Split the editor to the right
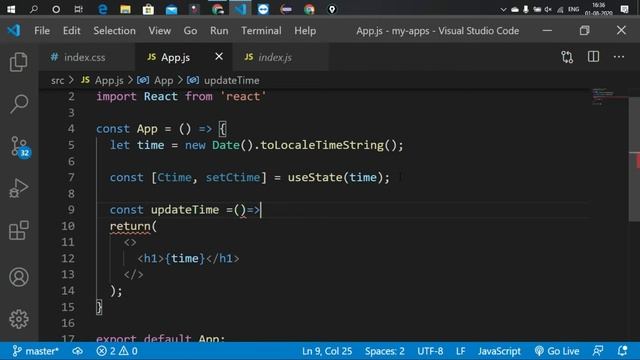 click(593, 57)
